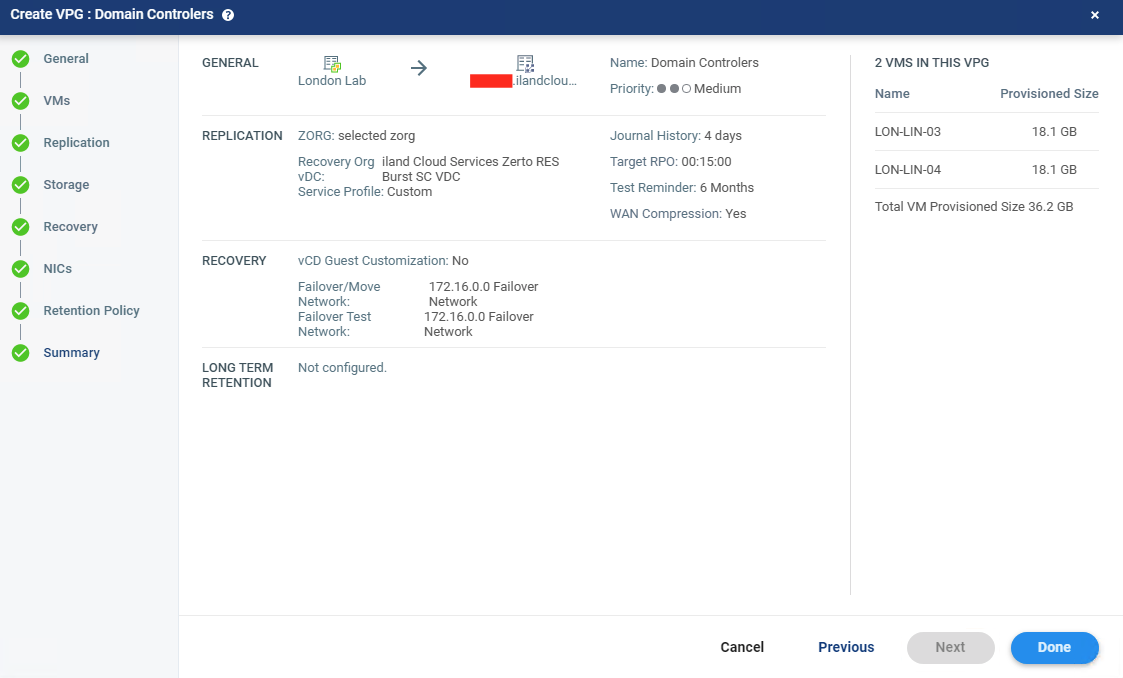
Task: Open the VMs wizard step
Action: tap(56, 101)
